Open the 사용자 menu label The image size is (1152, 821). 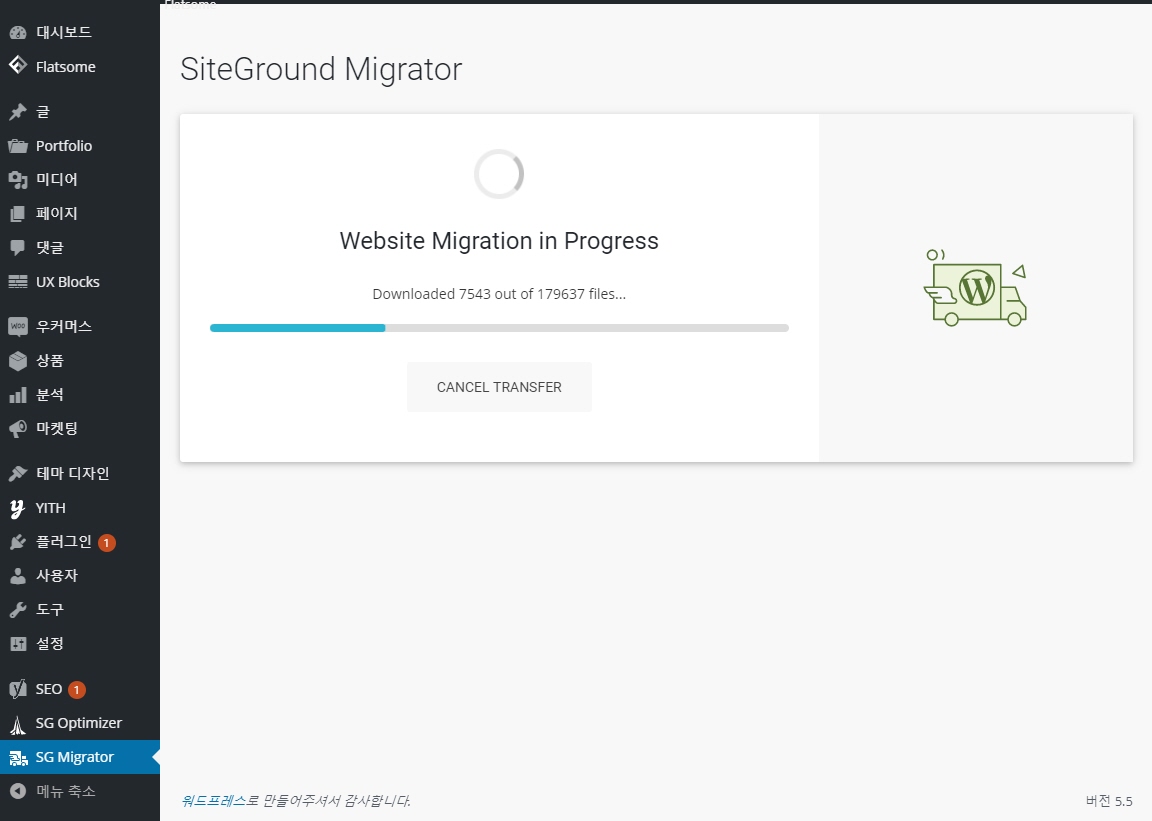(x=57, y=576)
